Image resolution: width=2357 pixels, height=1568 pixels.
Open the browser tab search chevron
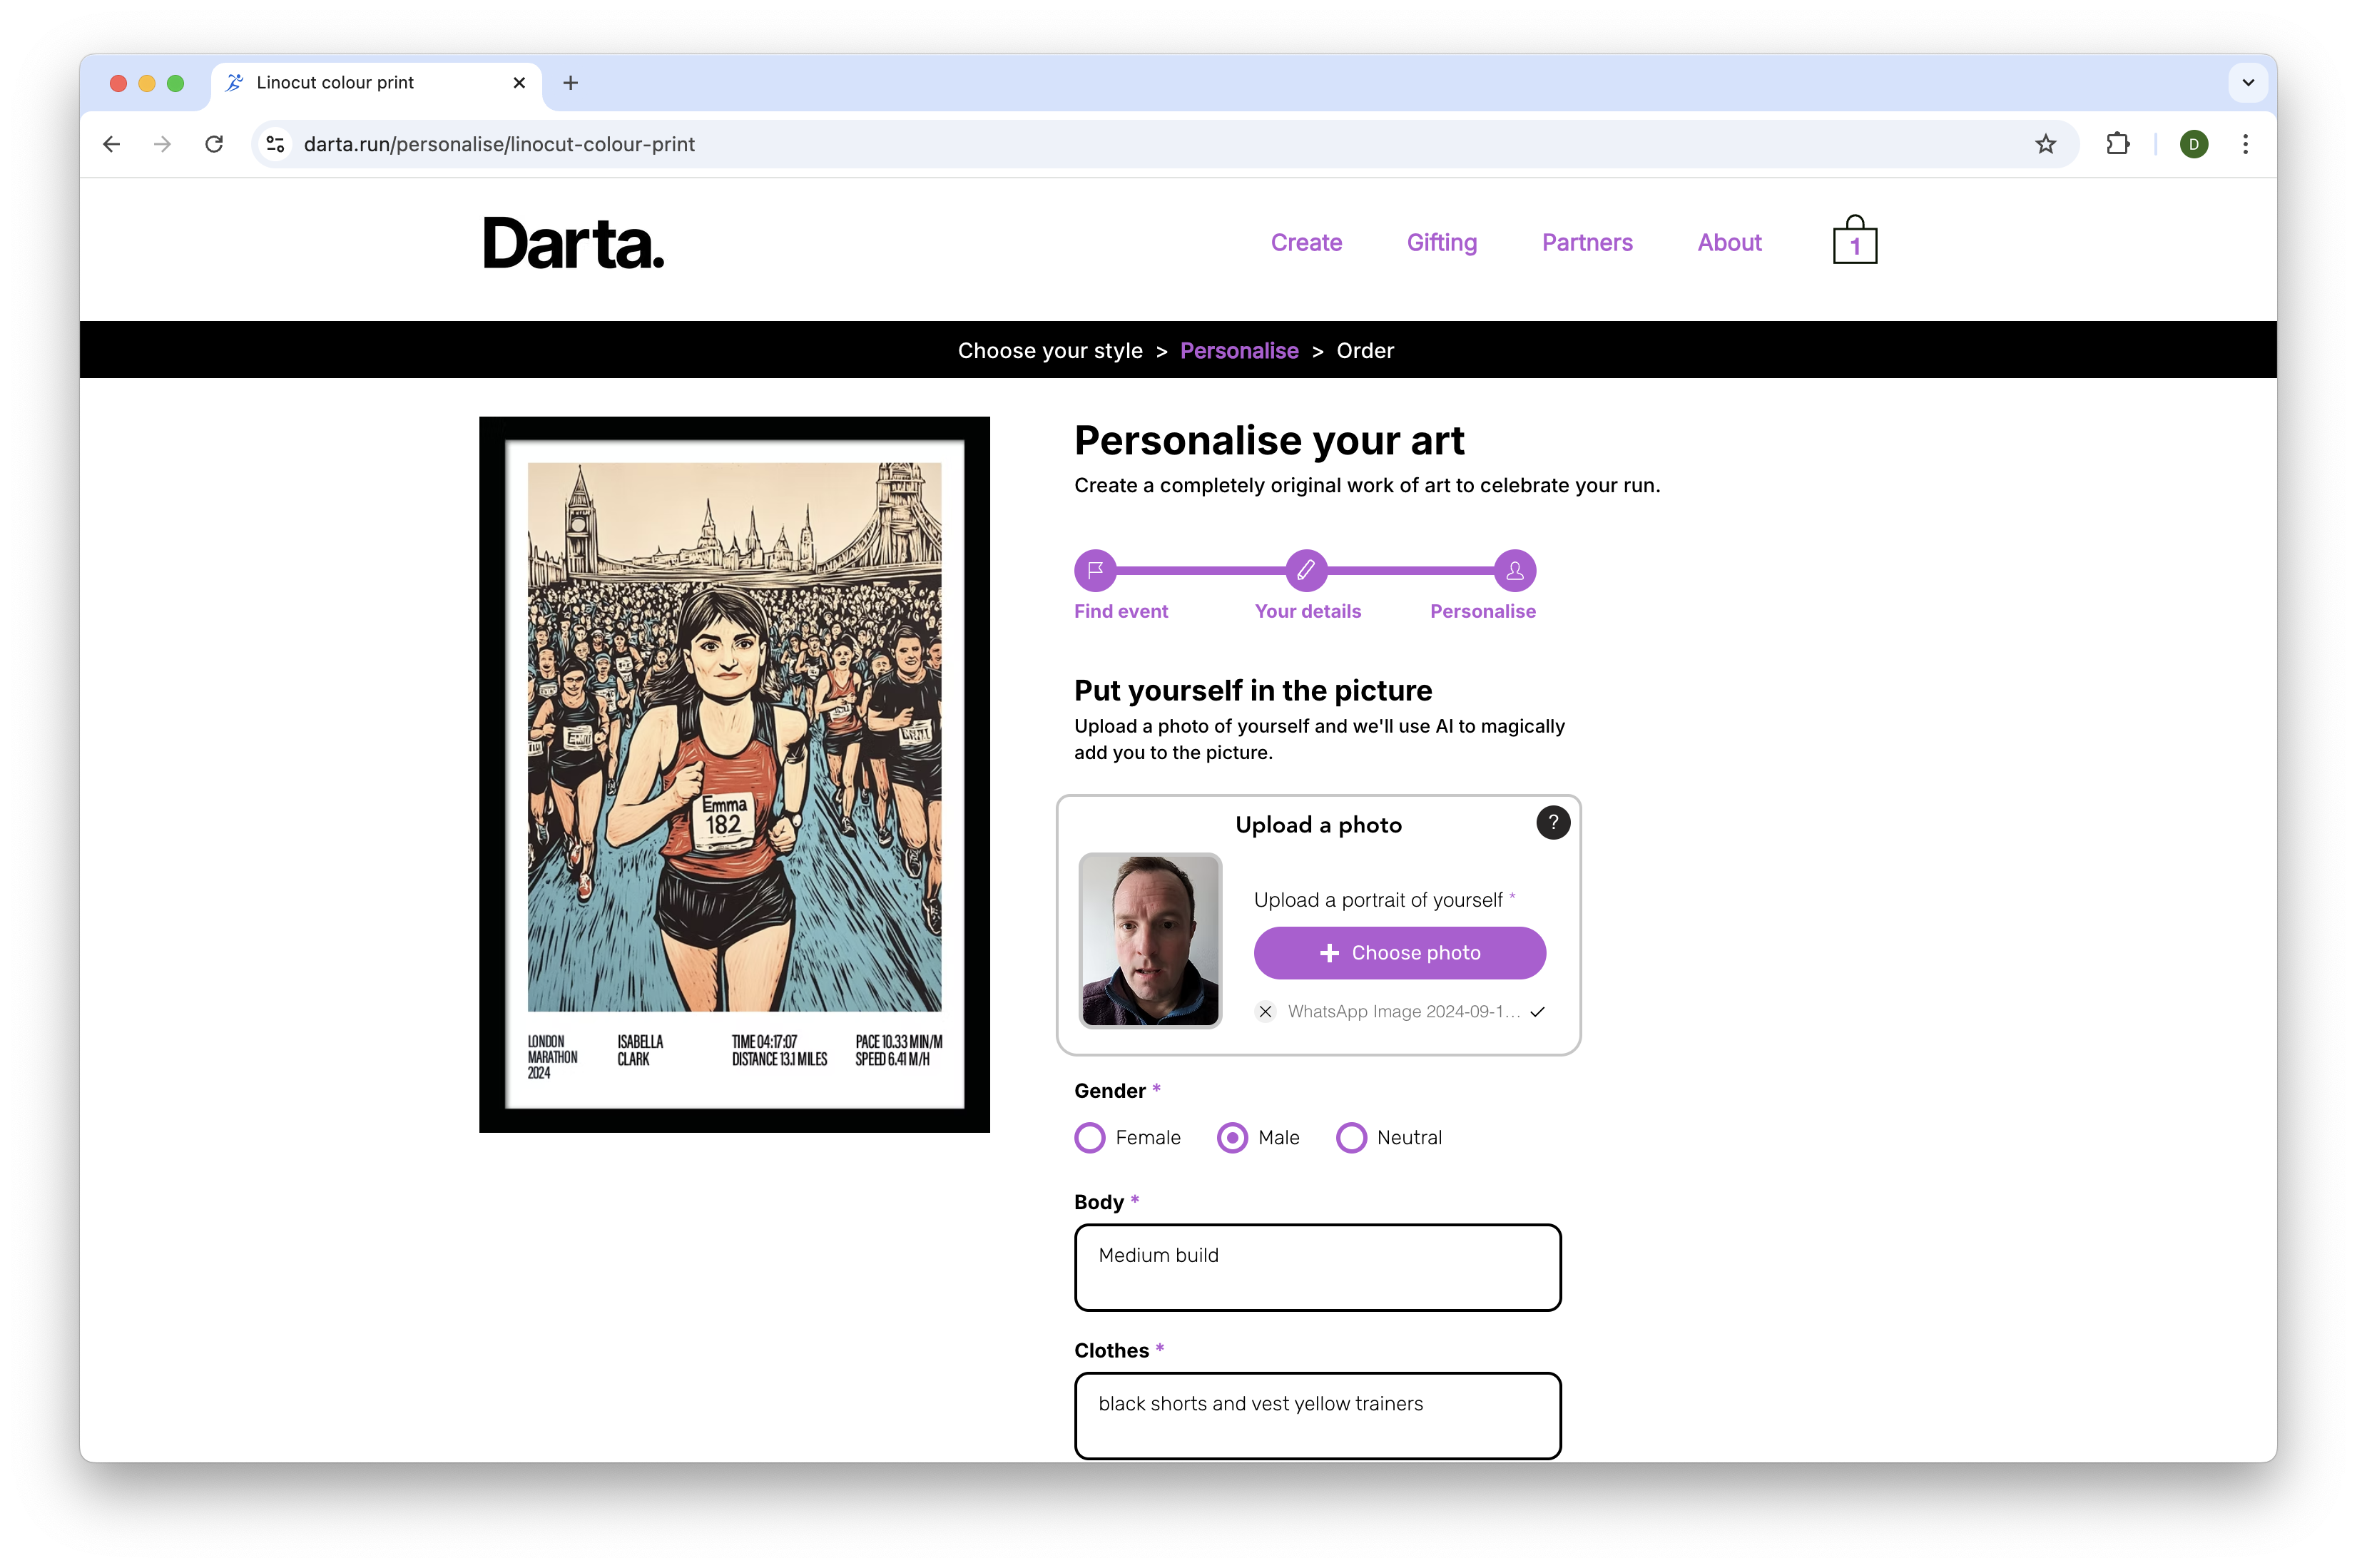[2247, 83]
